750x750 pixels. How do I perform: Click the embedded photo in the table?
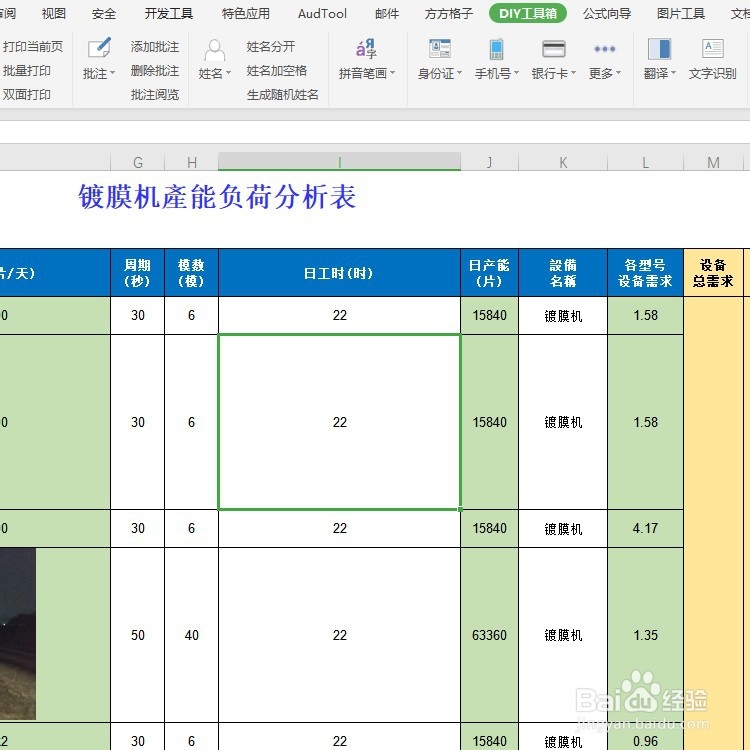click(18, 634)
